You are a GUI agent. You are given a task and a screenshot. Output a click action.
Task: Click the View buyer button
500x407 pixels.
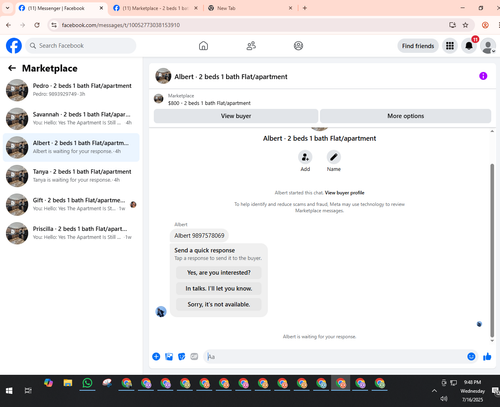click(236, 116)
